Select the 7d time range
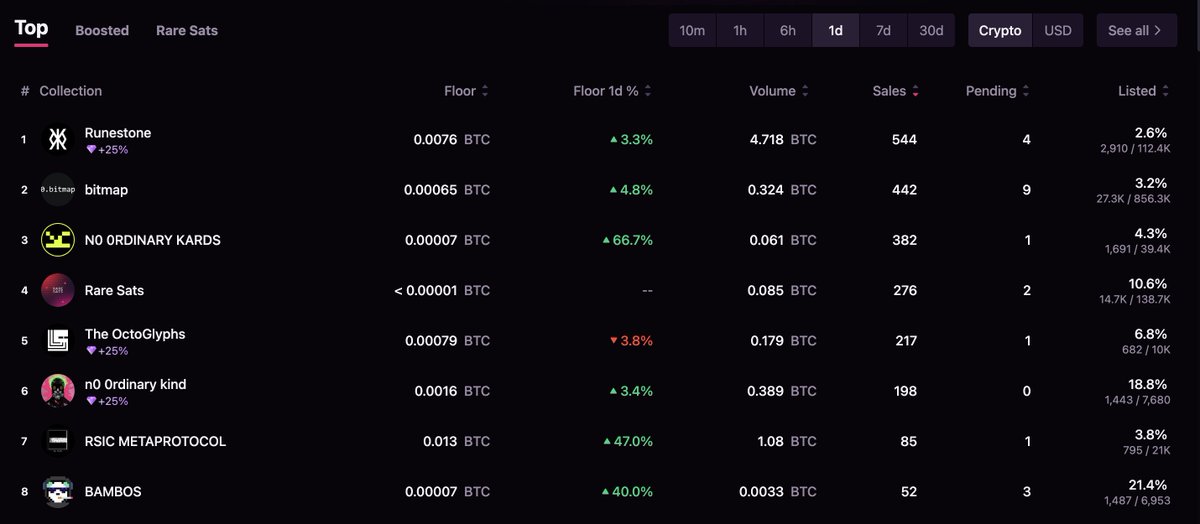The height and width of the screenshot is (524, 1200). pos(883,30)
